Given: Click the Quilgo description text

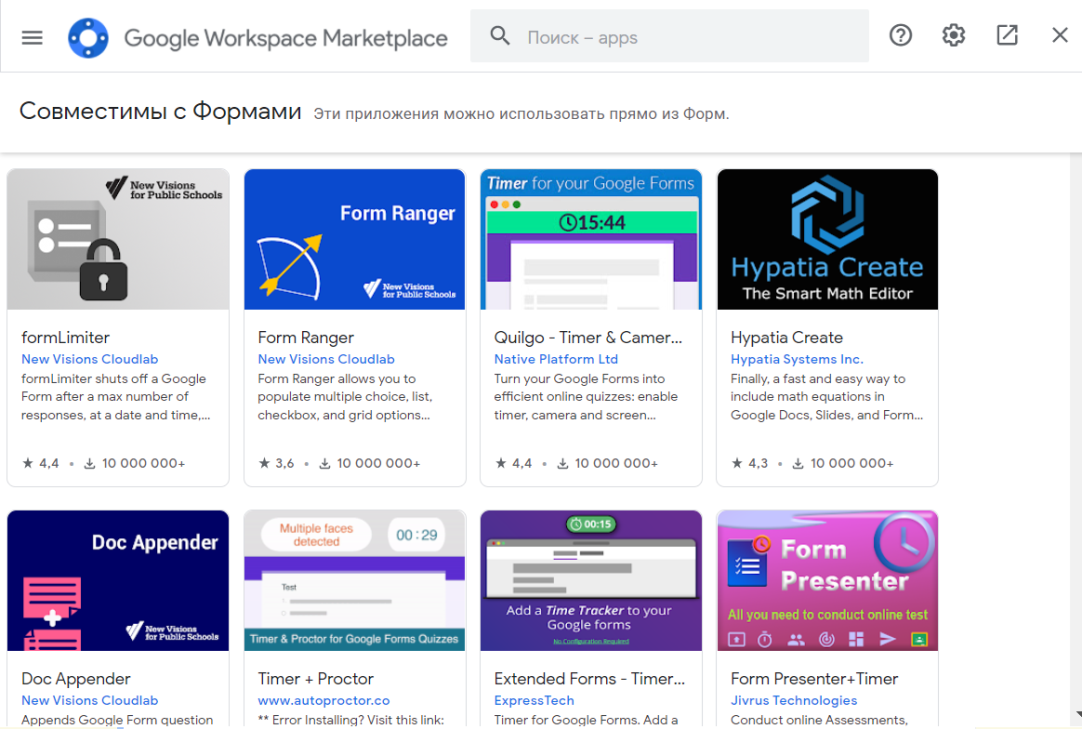Looking at the screenshot, I should 586,397.
